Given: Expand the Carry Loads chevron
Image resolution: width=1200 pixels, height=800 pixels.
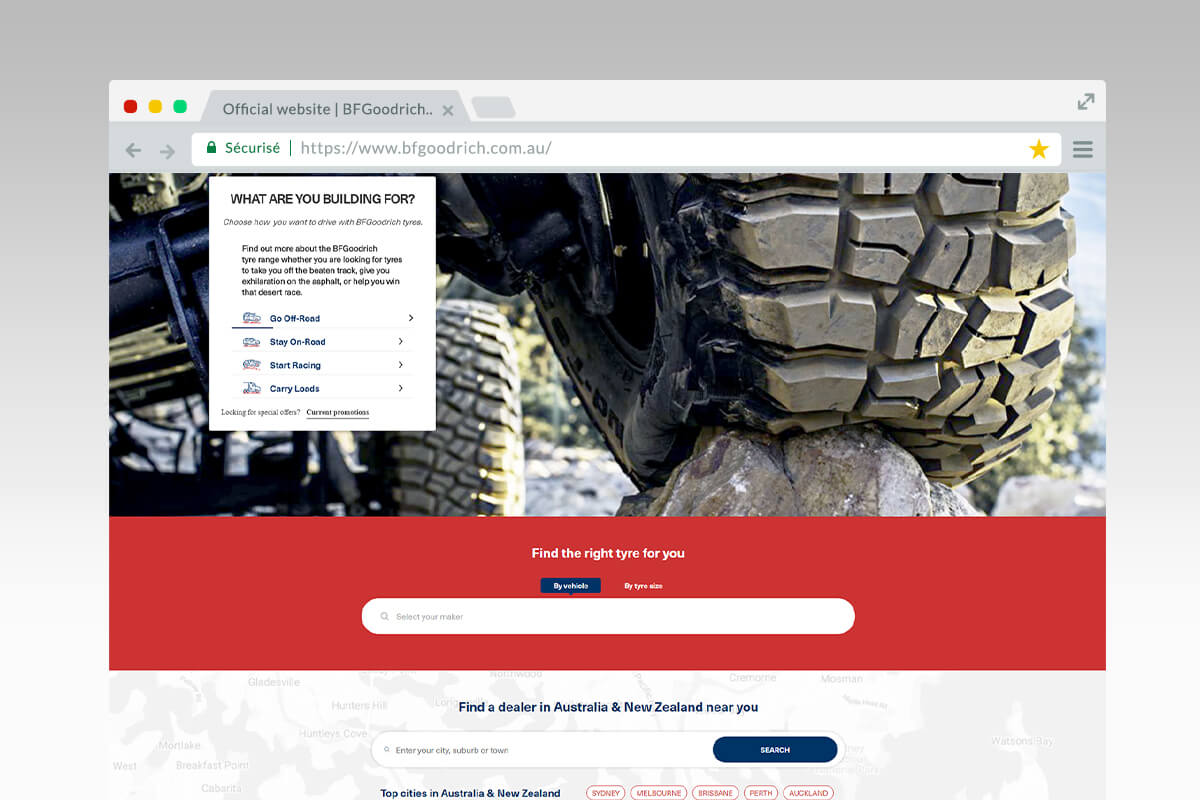Looking at the screenshot, I should point(401,388).
